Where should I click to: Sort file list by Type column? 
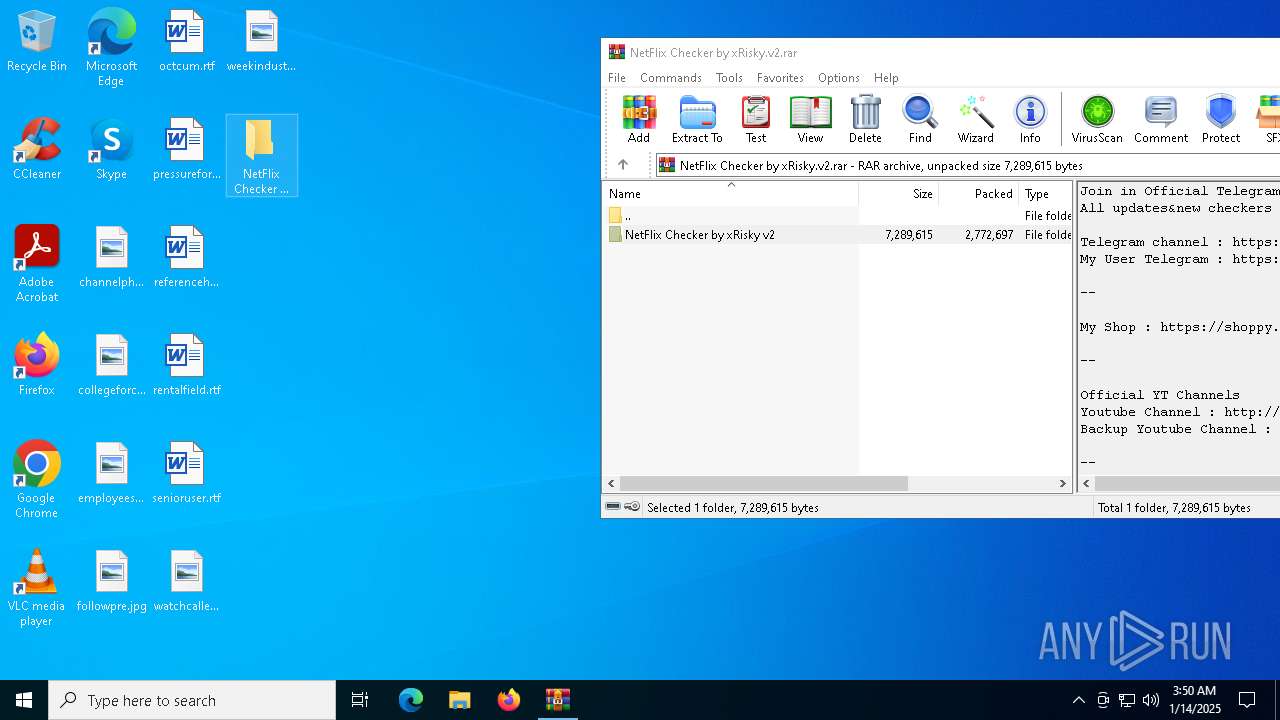pyautogui.click(x=1045, y=193)
